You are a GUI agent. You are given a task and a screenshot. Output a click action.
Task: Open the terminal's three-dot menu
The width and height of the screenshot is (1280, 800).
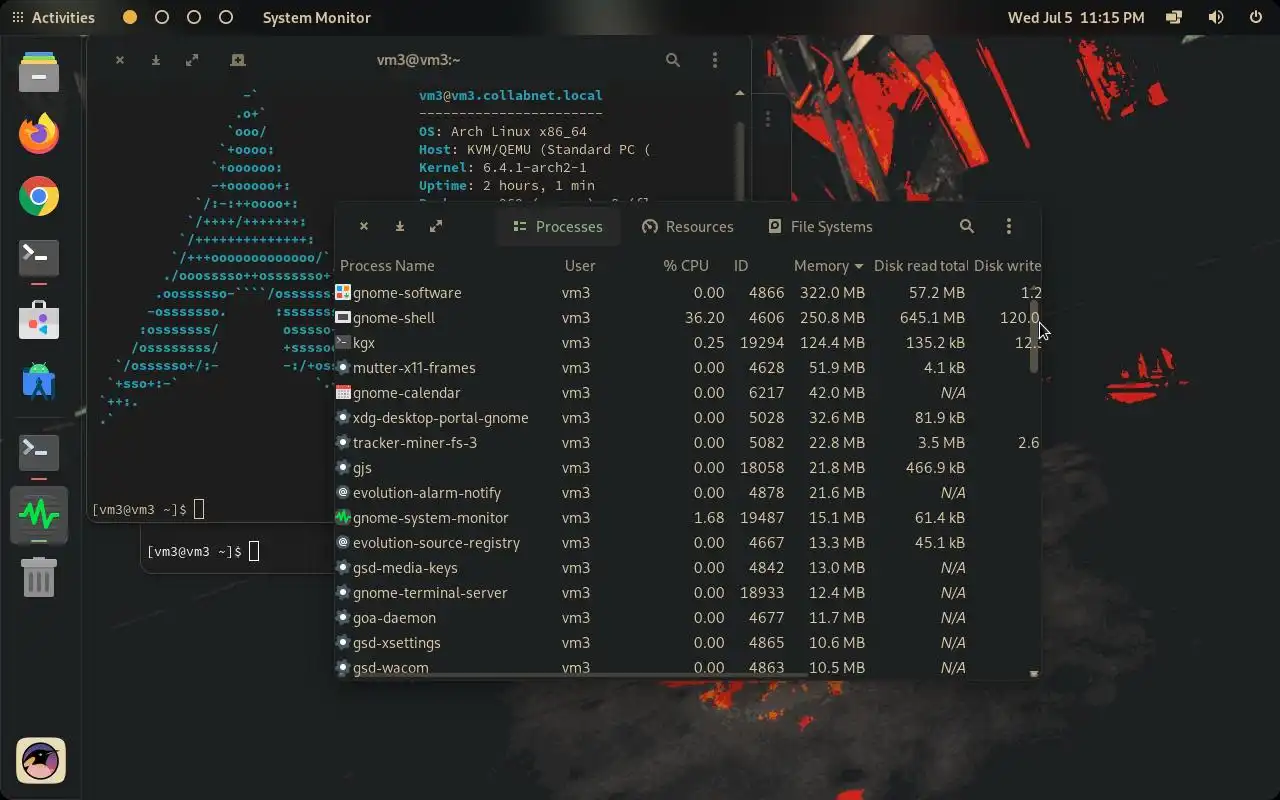pos(714,60)
